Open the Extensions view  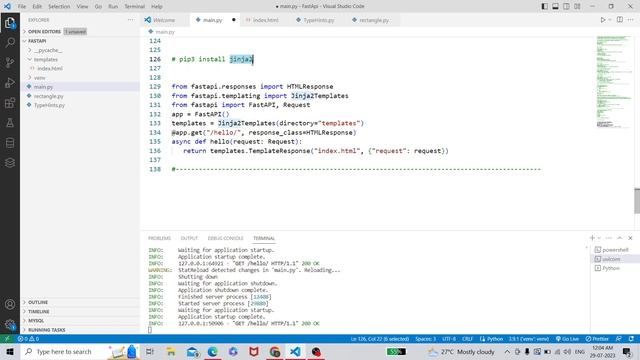click(x=10, y=102)
